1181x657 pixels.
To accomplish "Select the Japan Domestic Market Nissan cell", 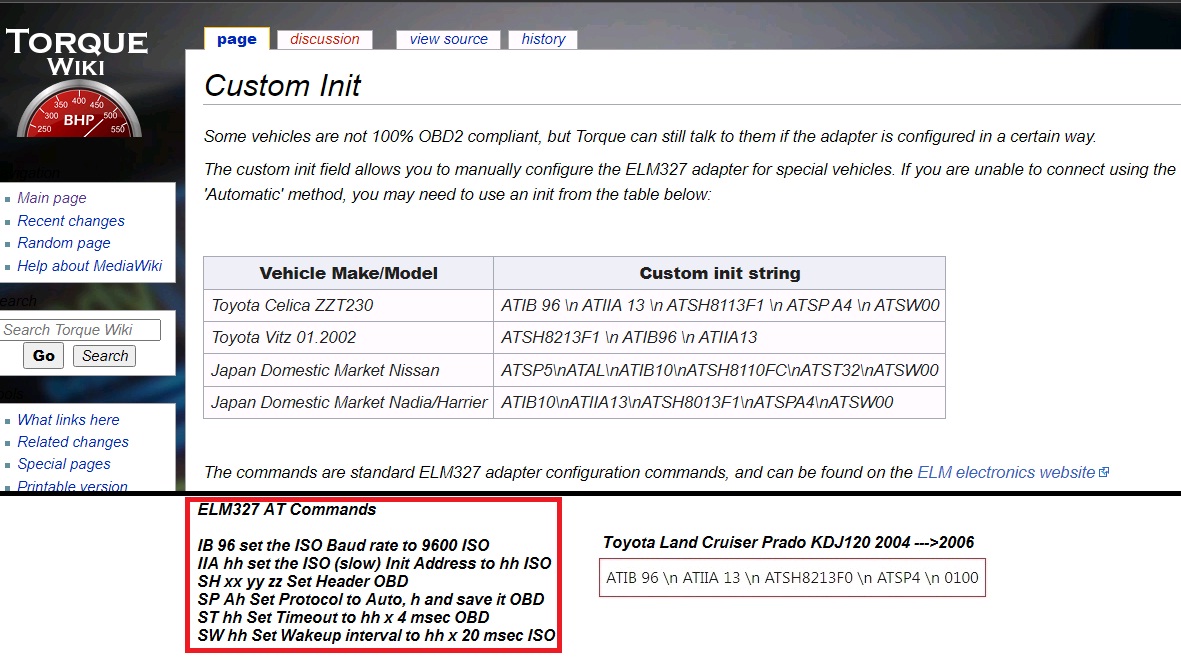I will [x=348, y=370].
